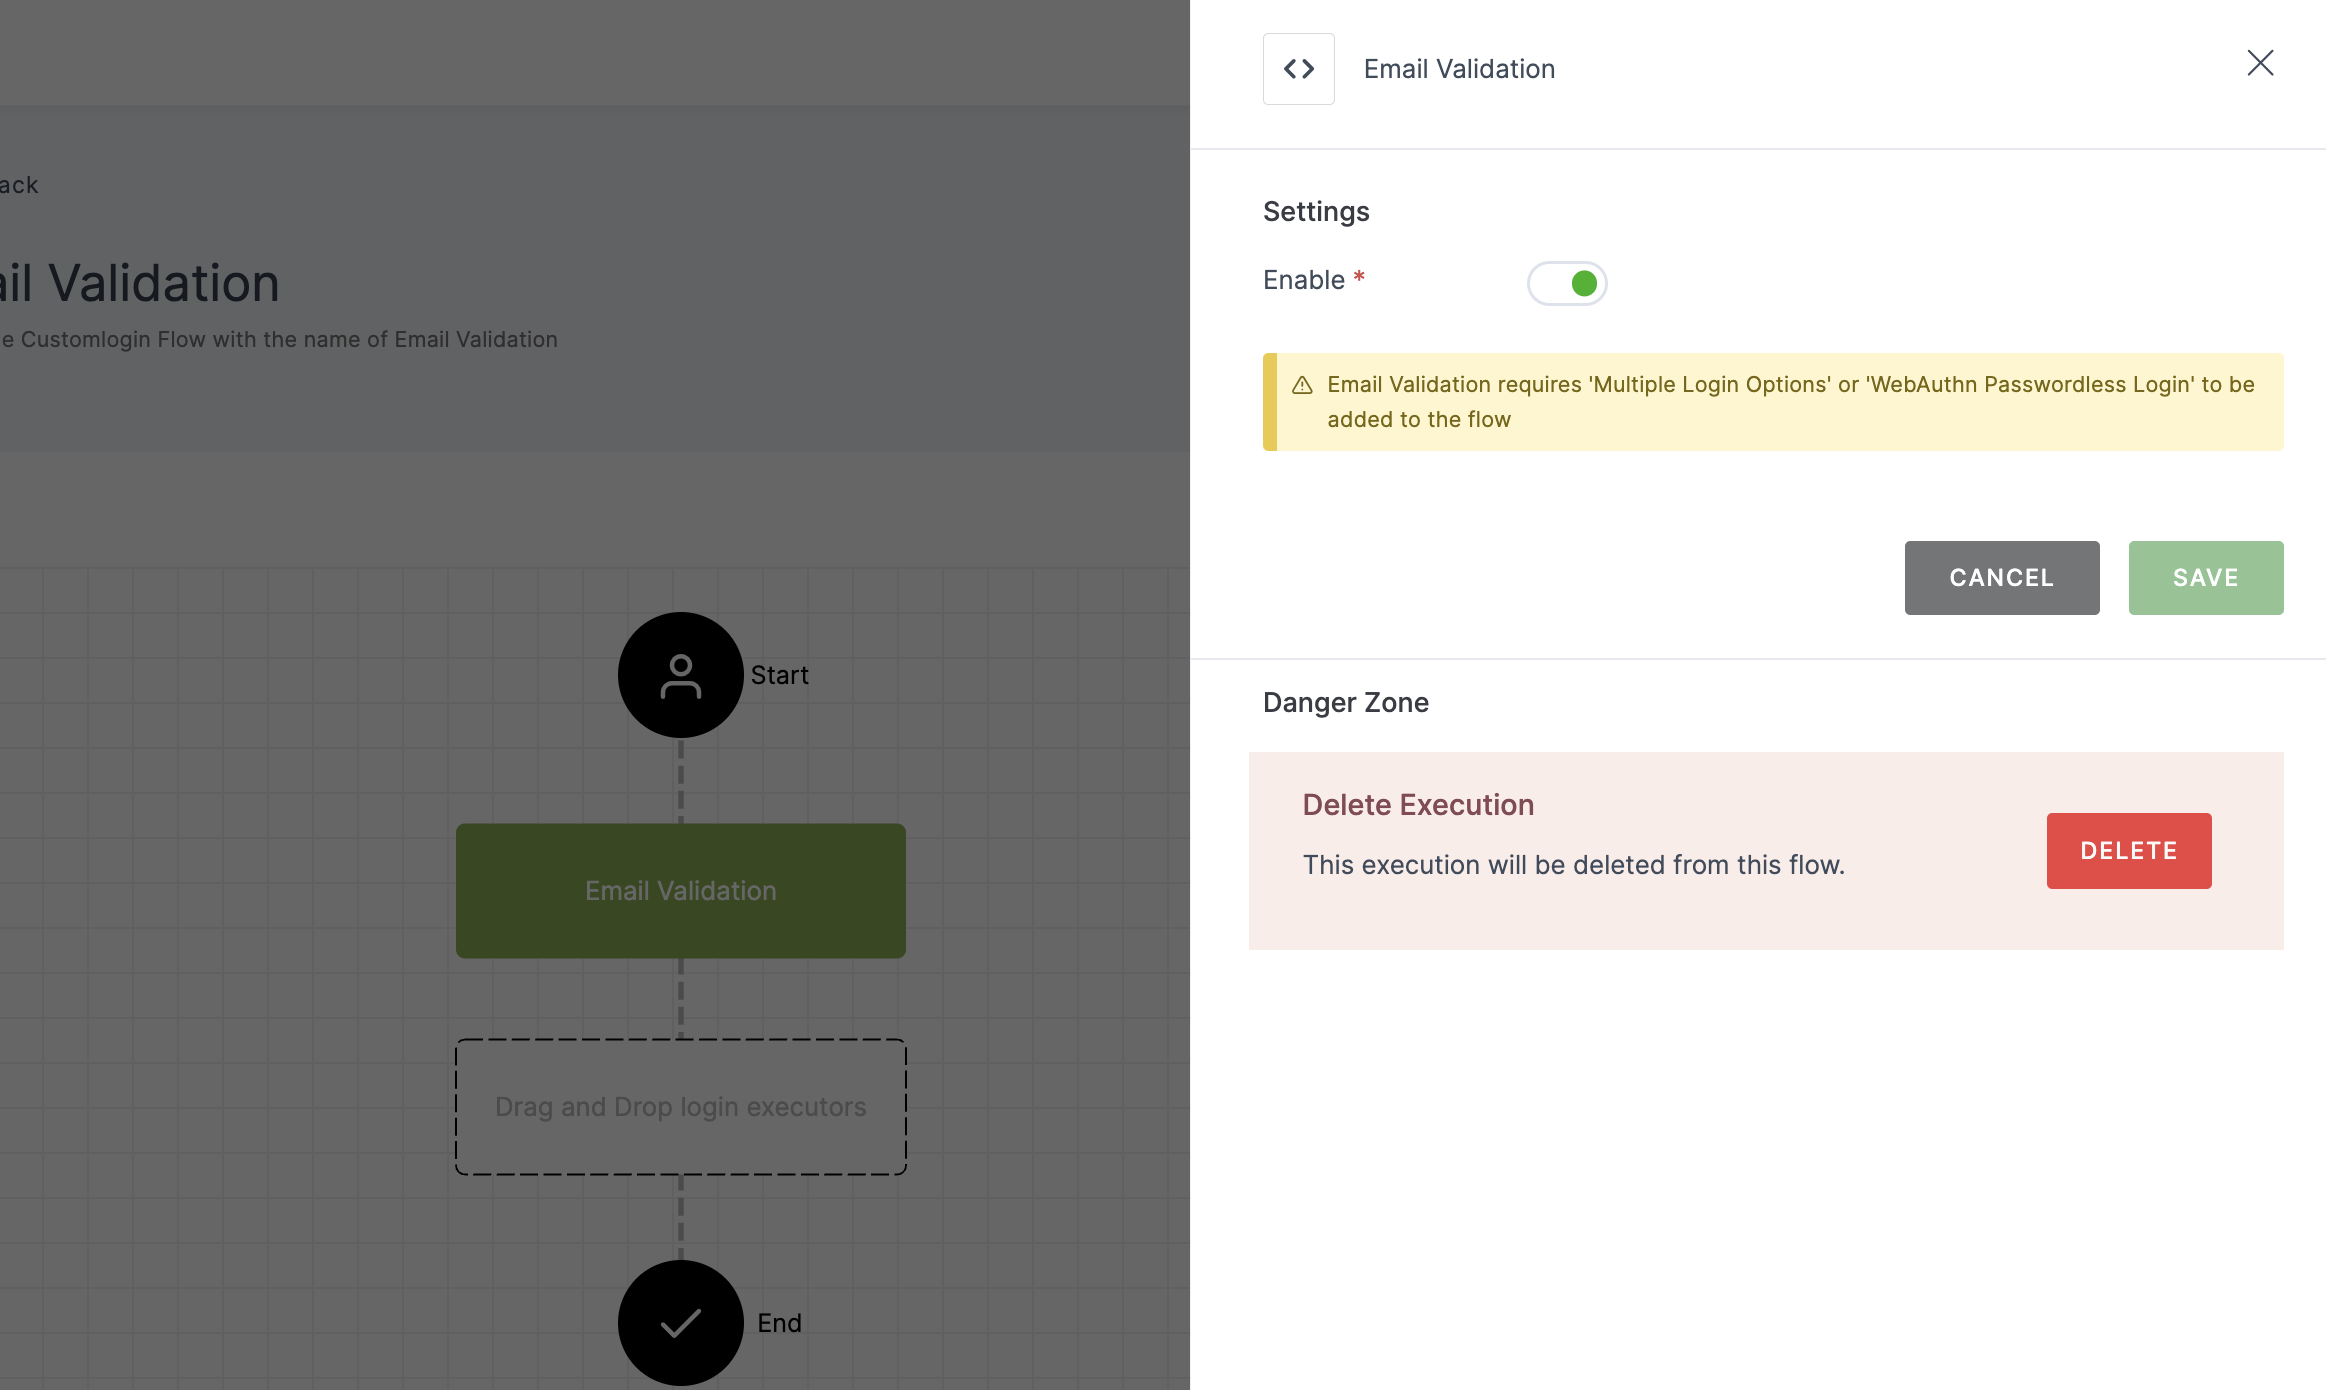This screenshot has height=1390, width=2326.
Task: Click the dashed Drag and Drop login executors area
Action: [680, 1105]
